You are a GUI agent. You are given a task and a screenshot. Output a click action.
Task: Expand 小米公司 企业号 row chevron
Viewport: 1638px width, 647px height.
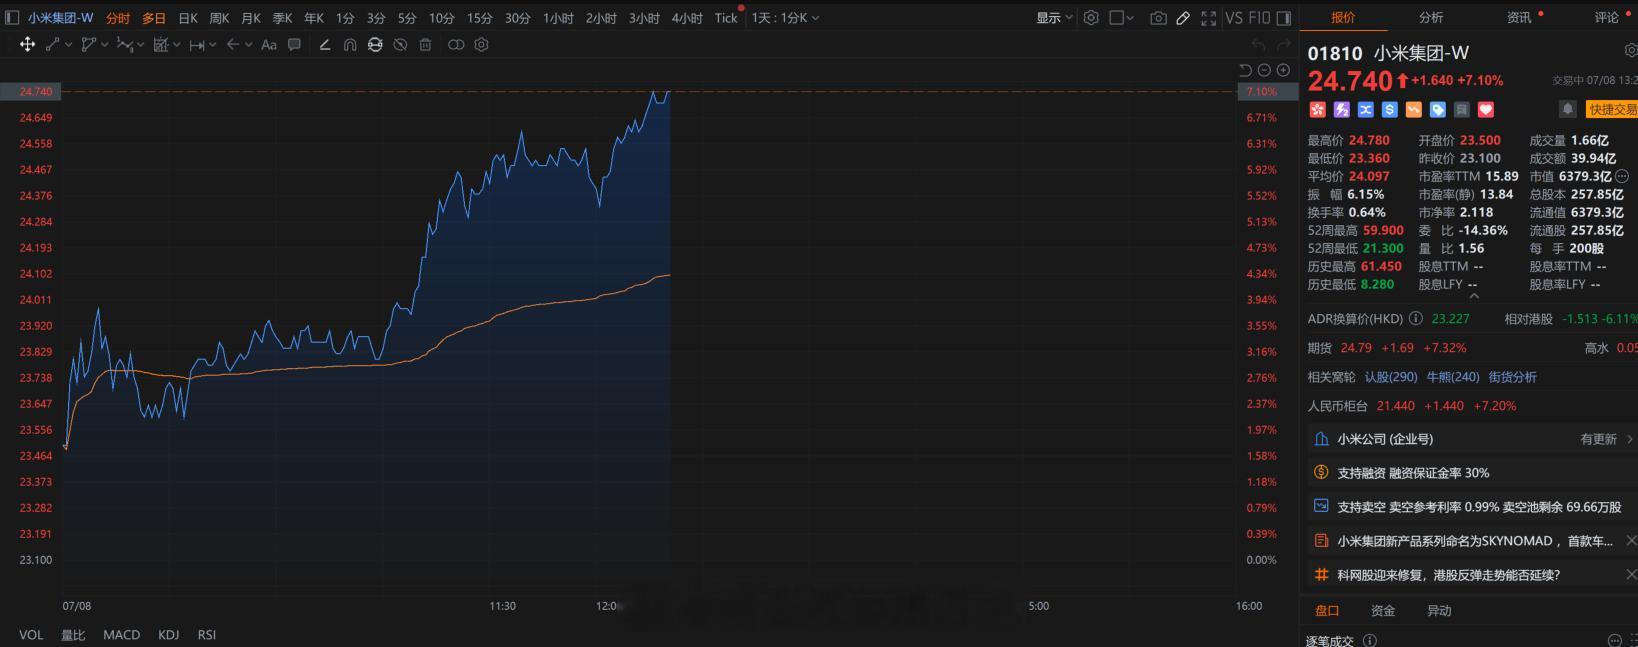click(1630, 439)
